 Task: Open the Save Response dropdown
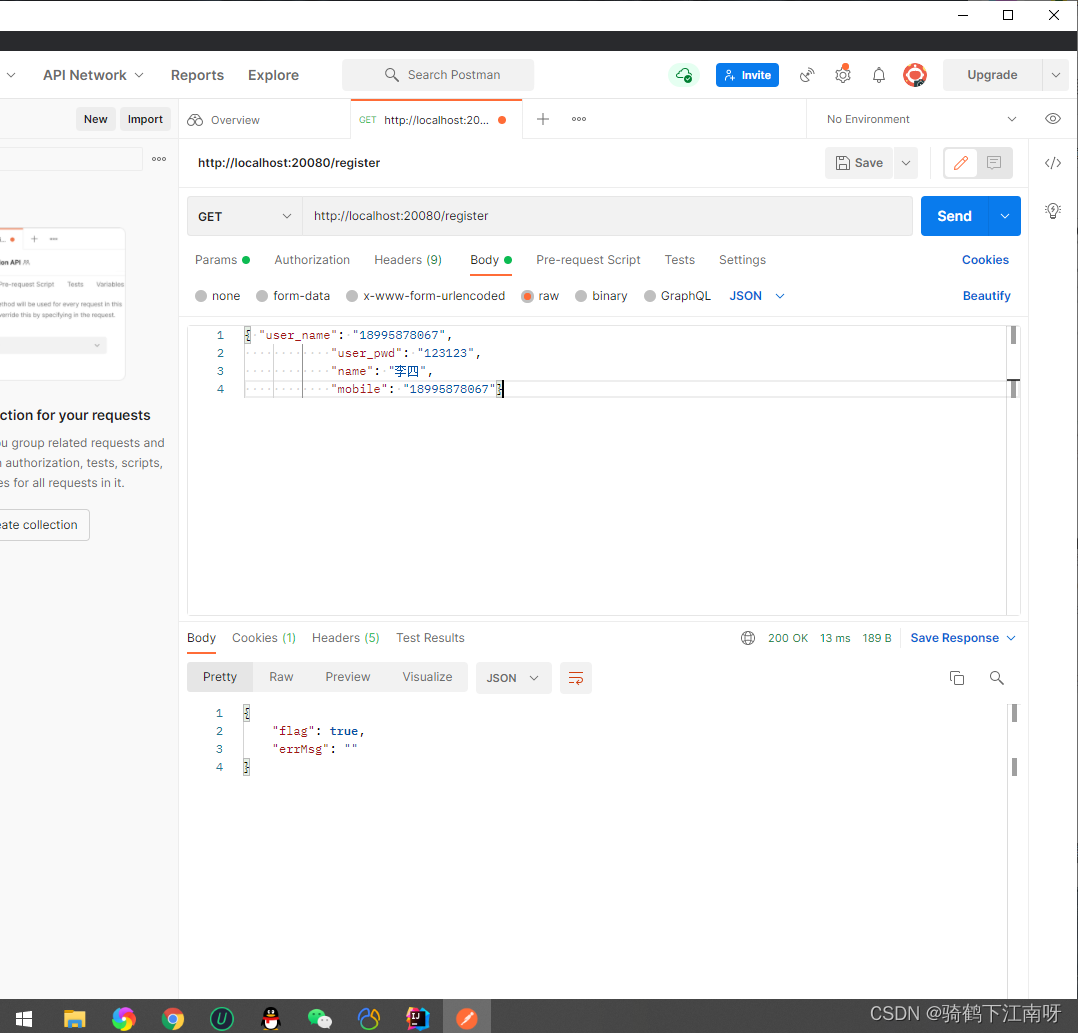click(962, 638)
